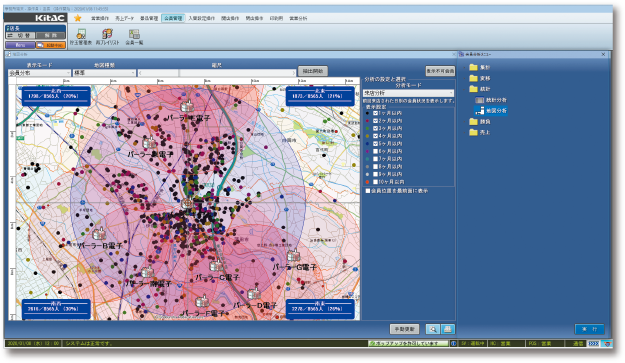Expand the 売上 tree node arrow
This screenshot has height=363, width=625.
tap(465, 132)
